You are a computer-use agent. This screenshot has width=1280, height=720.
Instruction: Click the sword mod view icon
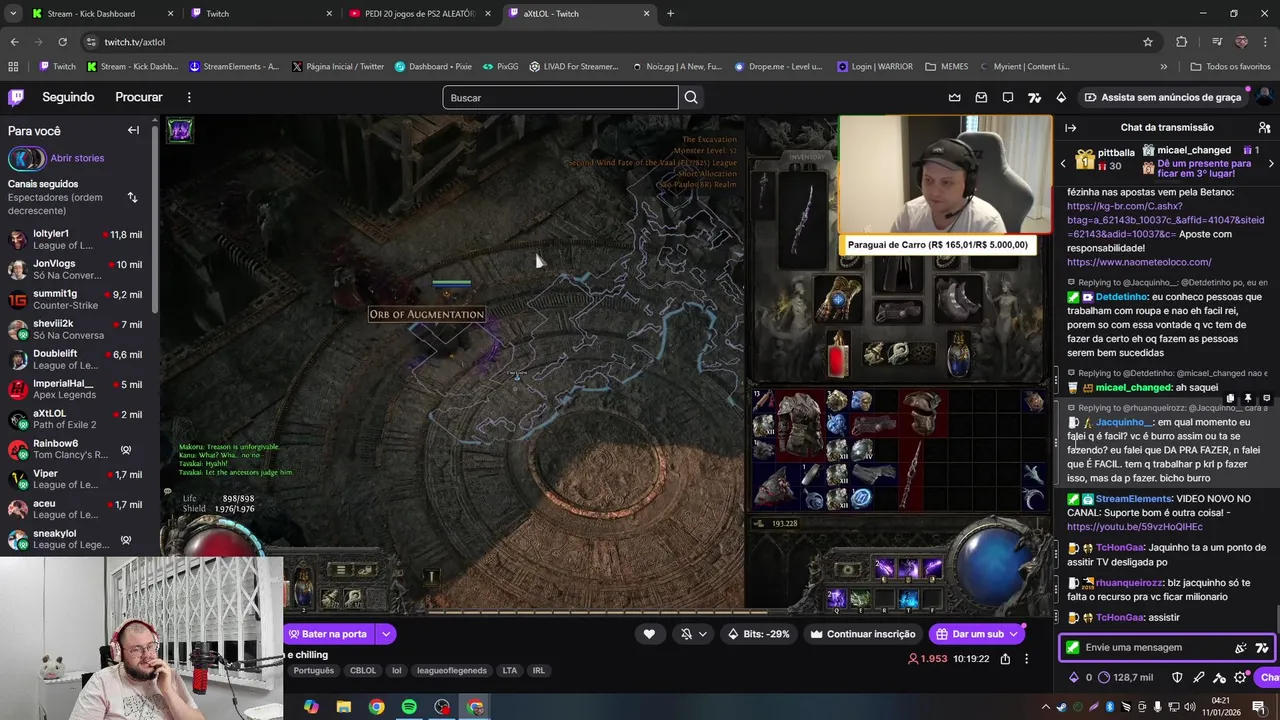pos(1198,677)
